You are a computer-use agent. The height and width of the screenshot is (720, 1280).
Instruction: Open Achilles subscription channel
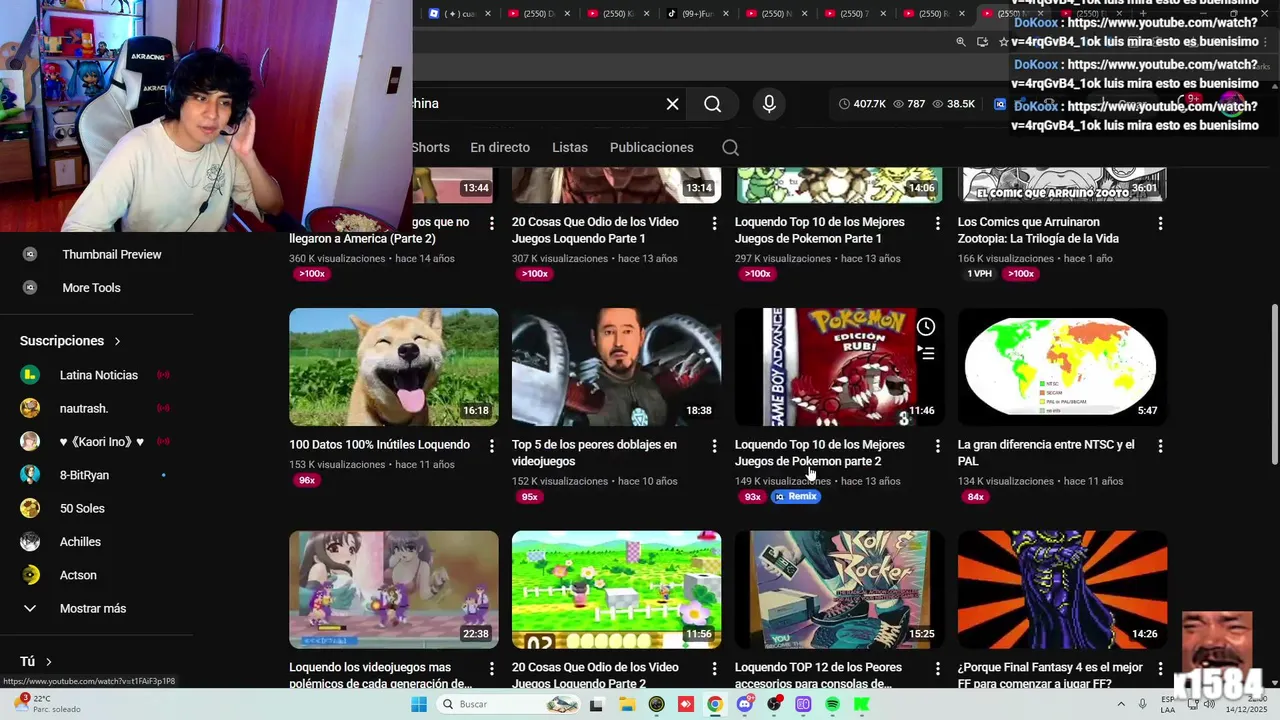[x=80, y=541]
